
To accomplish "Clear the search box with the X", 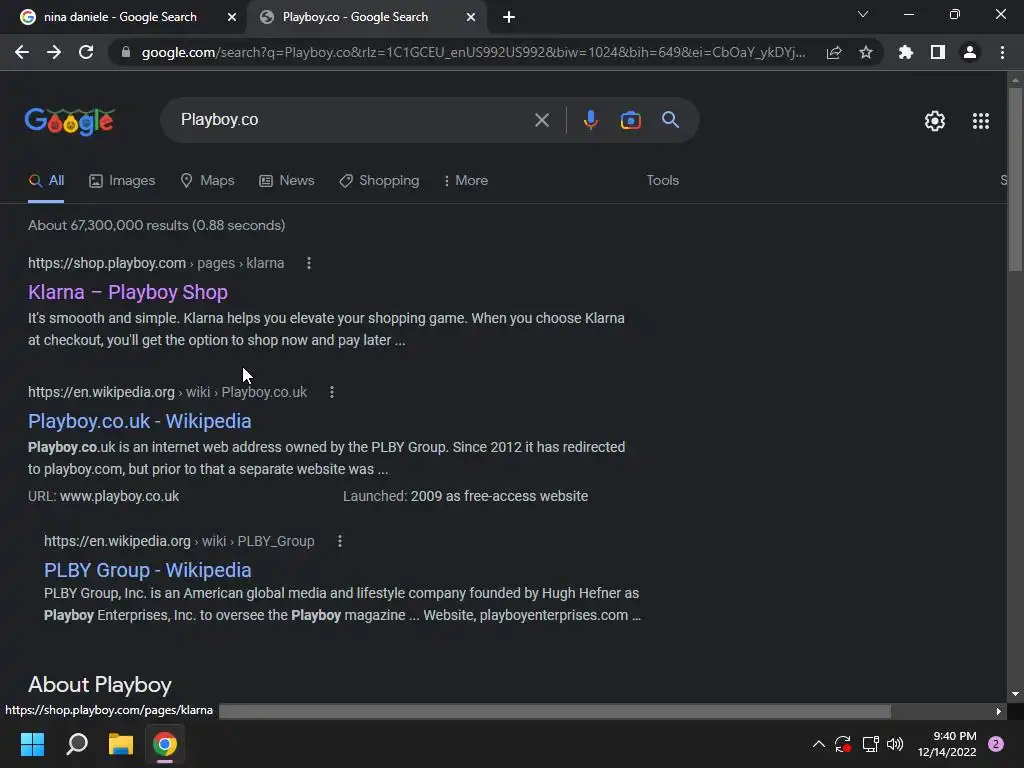I will click(541, 120).
